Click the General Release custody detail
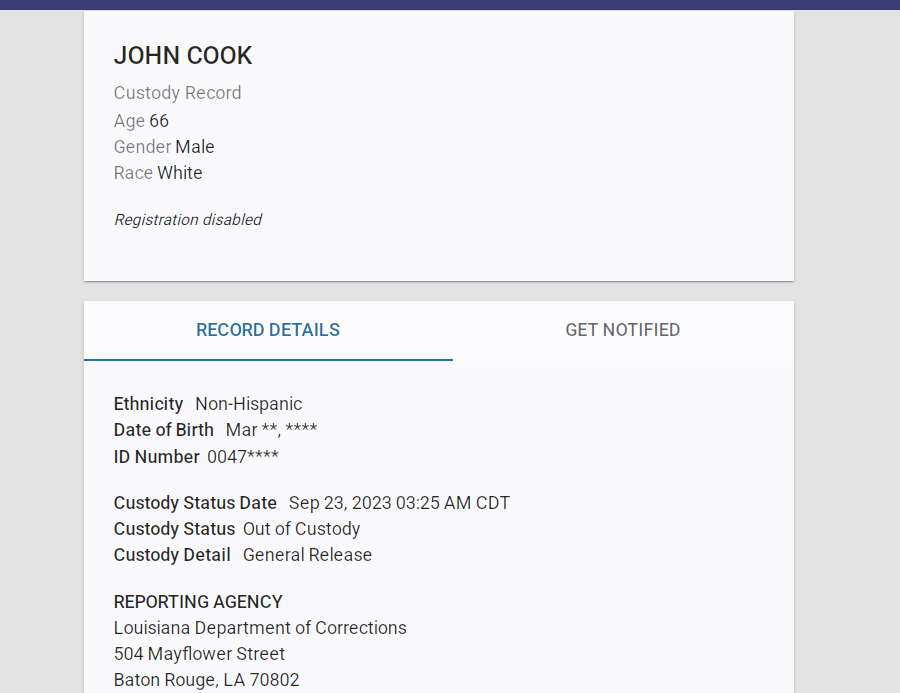 [x=307, y=555]
